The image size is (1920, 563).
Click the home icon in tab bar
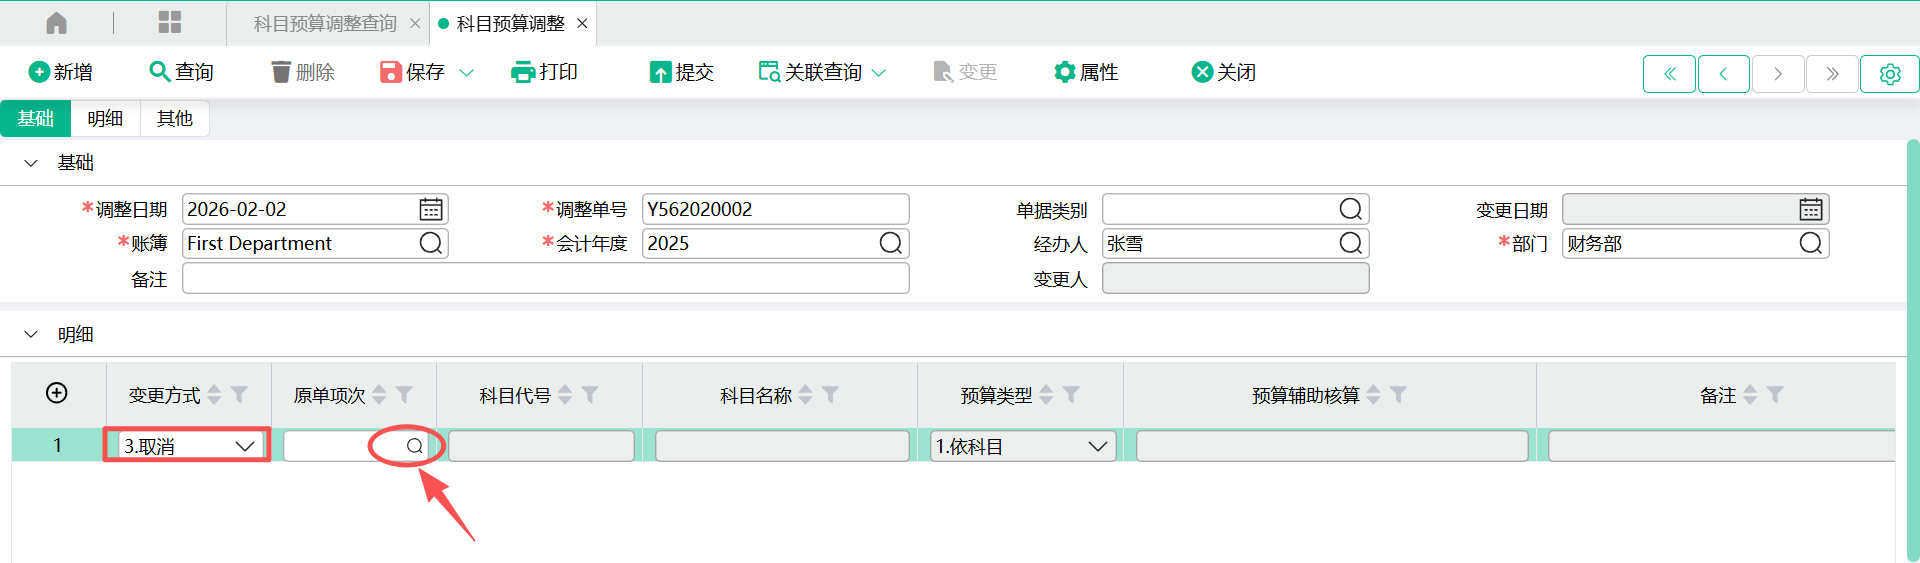(57, 23)
